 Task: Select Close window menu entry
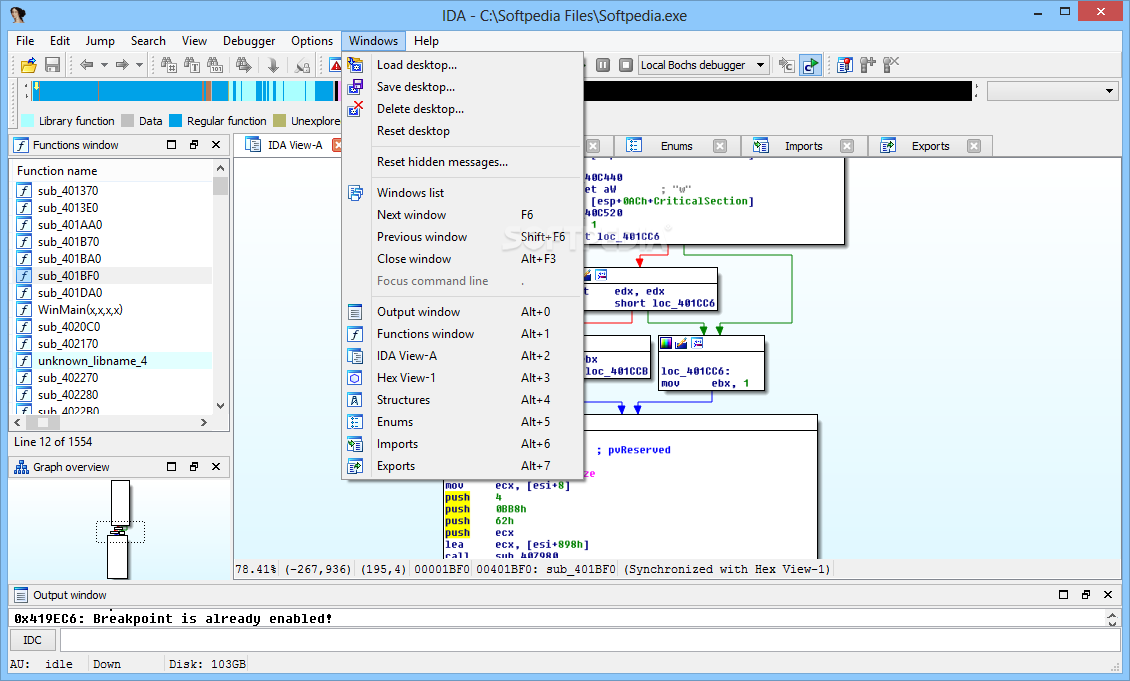pyautogui.click(x=462, y=259)
